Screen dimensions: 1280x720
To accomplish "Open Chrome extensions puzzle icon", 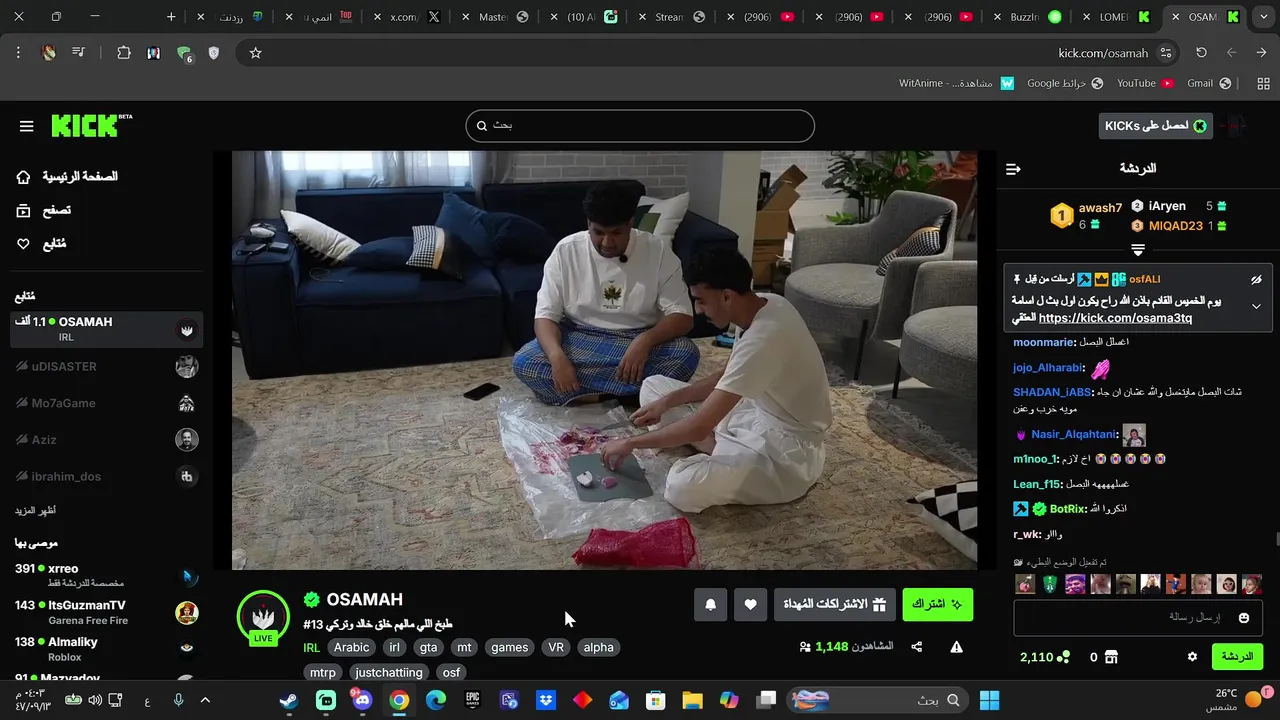I will pos(124,53).
